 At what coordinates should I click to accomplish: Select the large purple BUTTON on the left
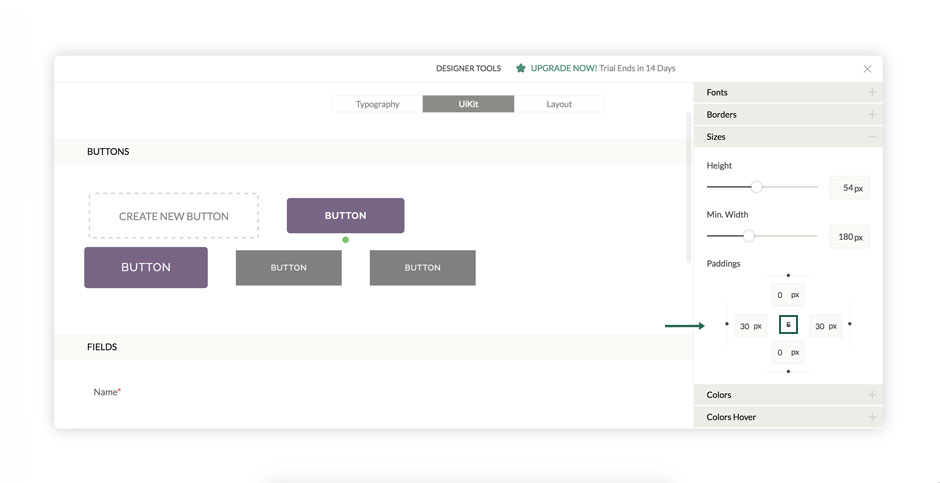coord(146,267)
